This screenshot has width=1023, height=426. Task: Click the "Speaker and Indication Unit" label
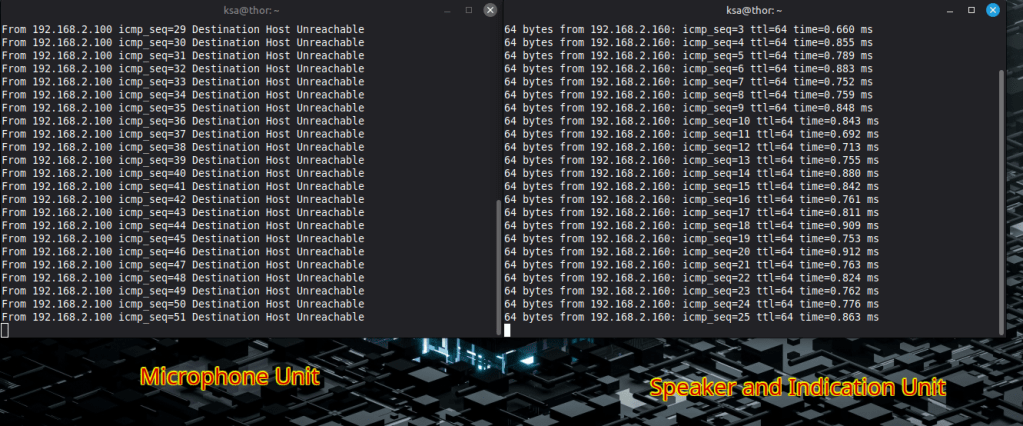[x=795, y=387]
